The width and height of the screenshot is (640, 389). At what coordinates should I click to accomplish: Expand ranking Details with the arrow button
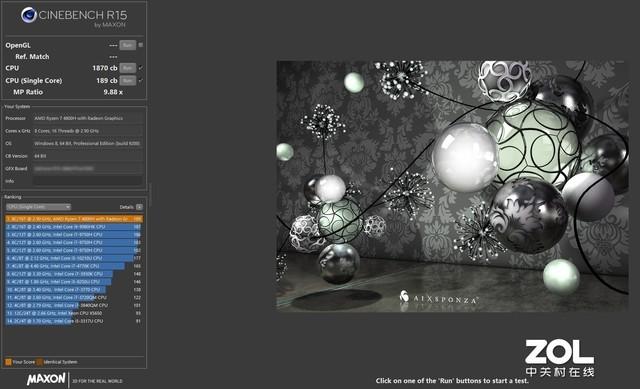click(x=139, y=207)
